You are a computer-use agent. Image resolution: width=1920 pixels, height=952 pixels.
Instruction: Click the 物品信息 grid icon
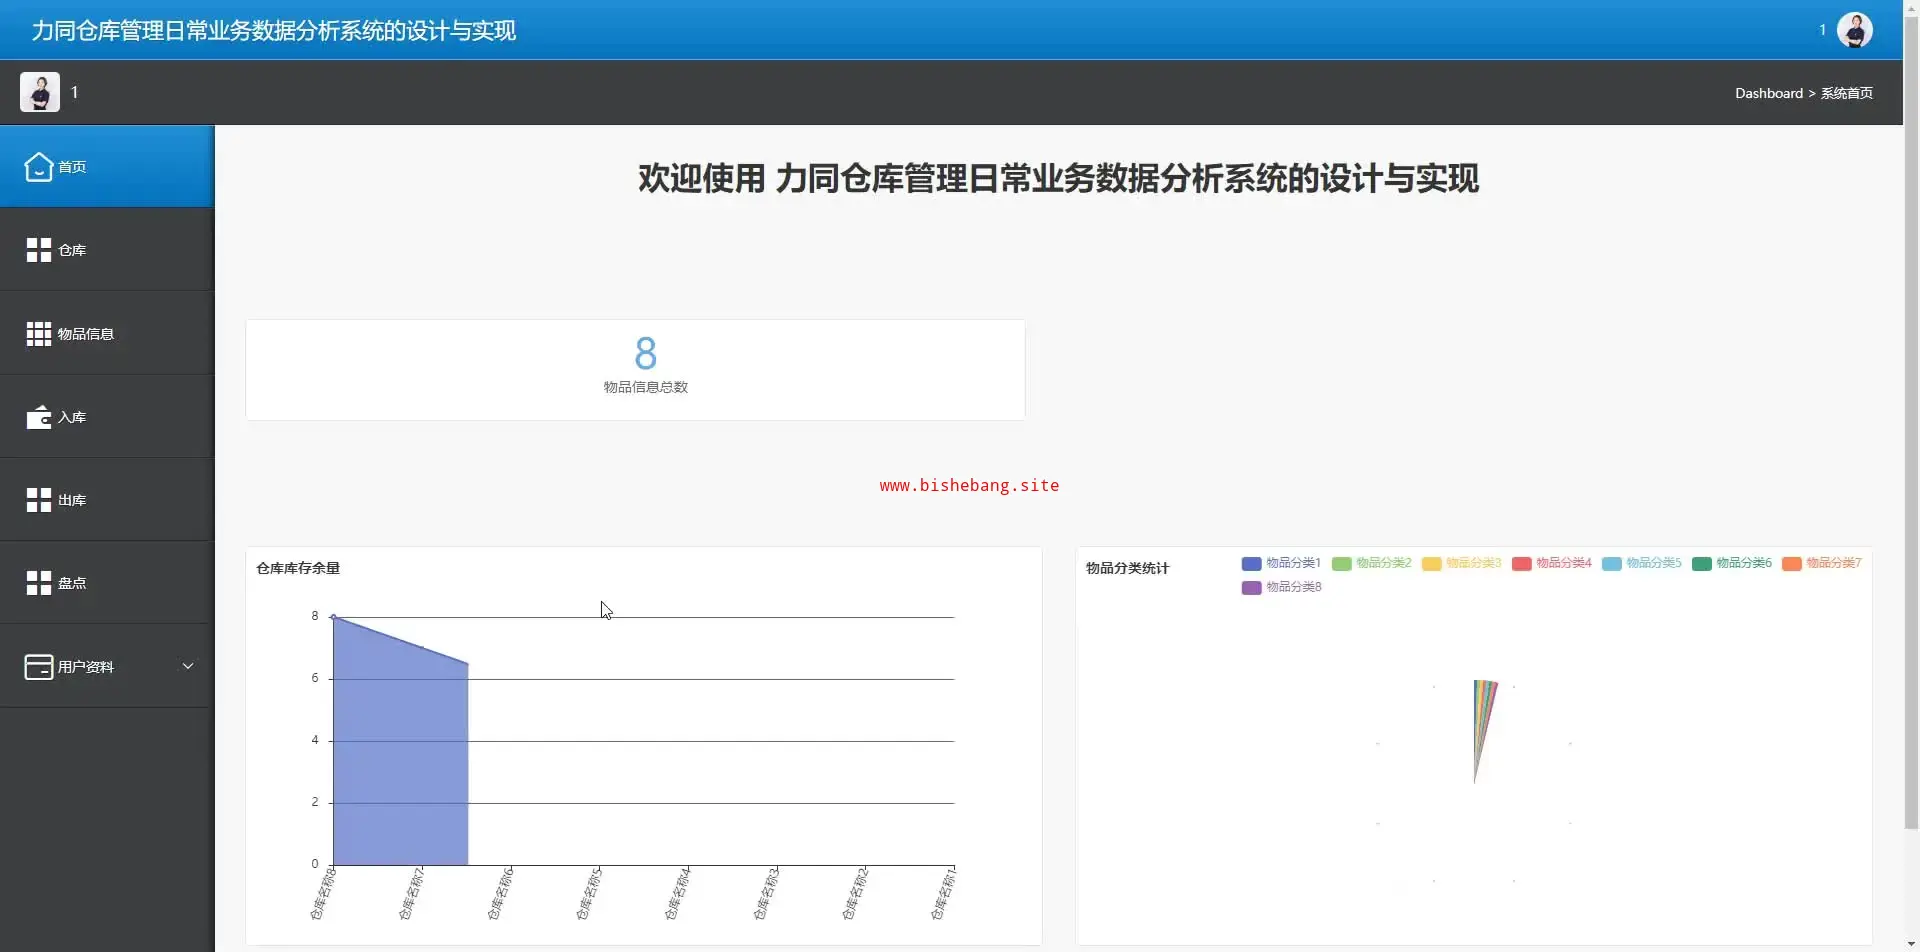point(38,334)
